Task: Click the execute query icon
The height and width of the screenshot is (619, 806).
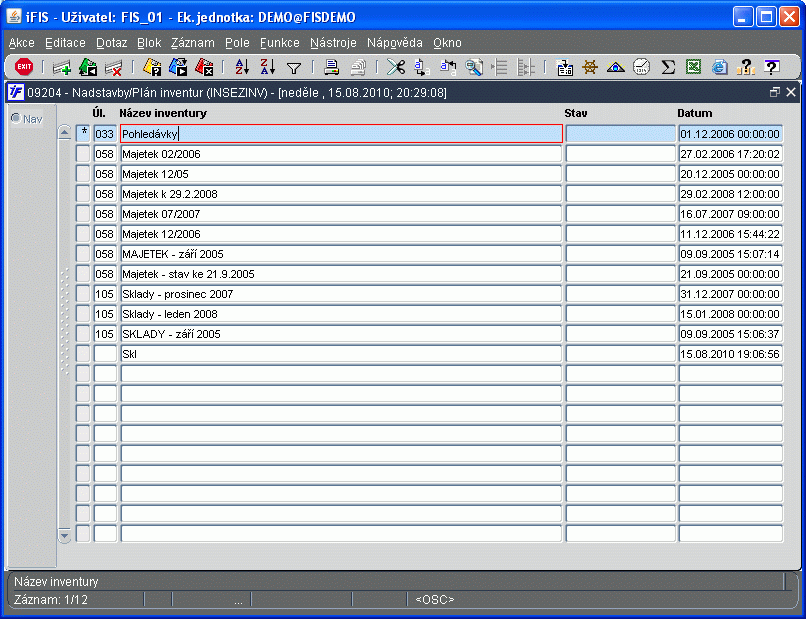Action: tap(178, 67)
